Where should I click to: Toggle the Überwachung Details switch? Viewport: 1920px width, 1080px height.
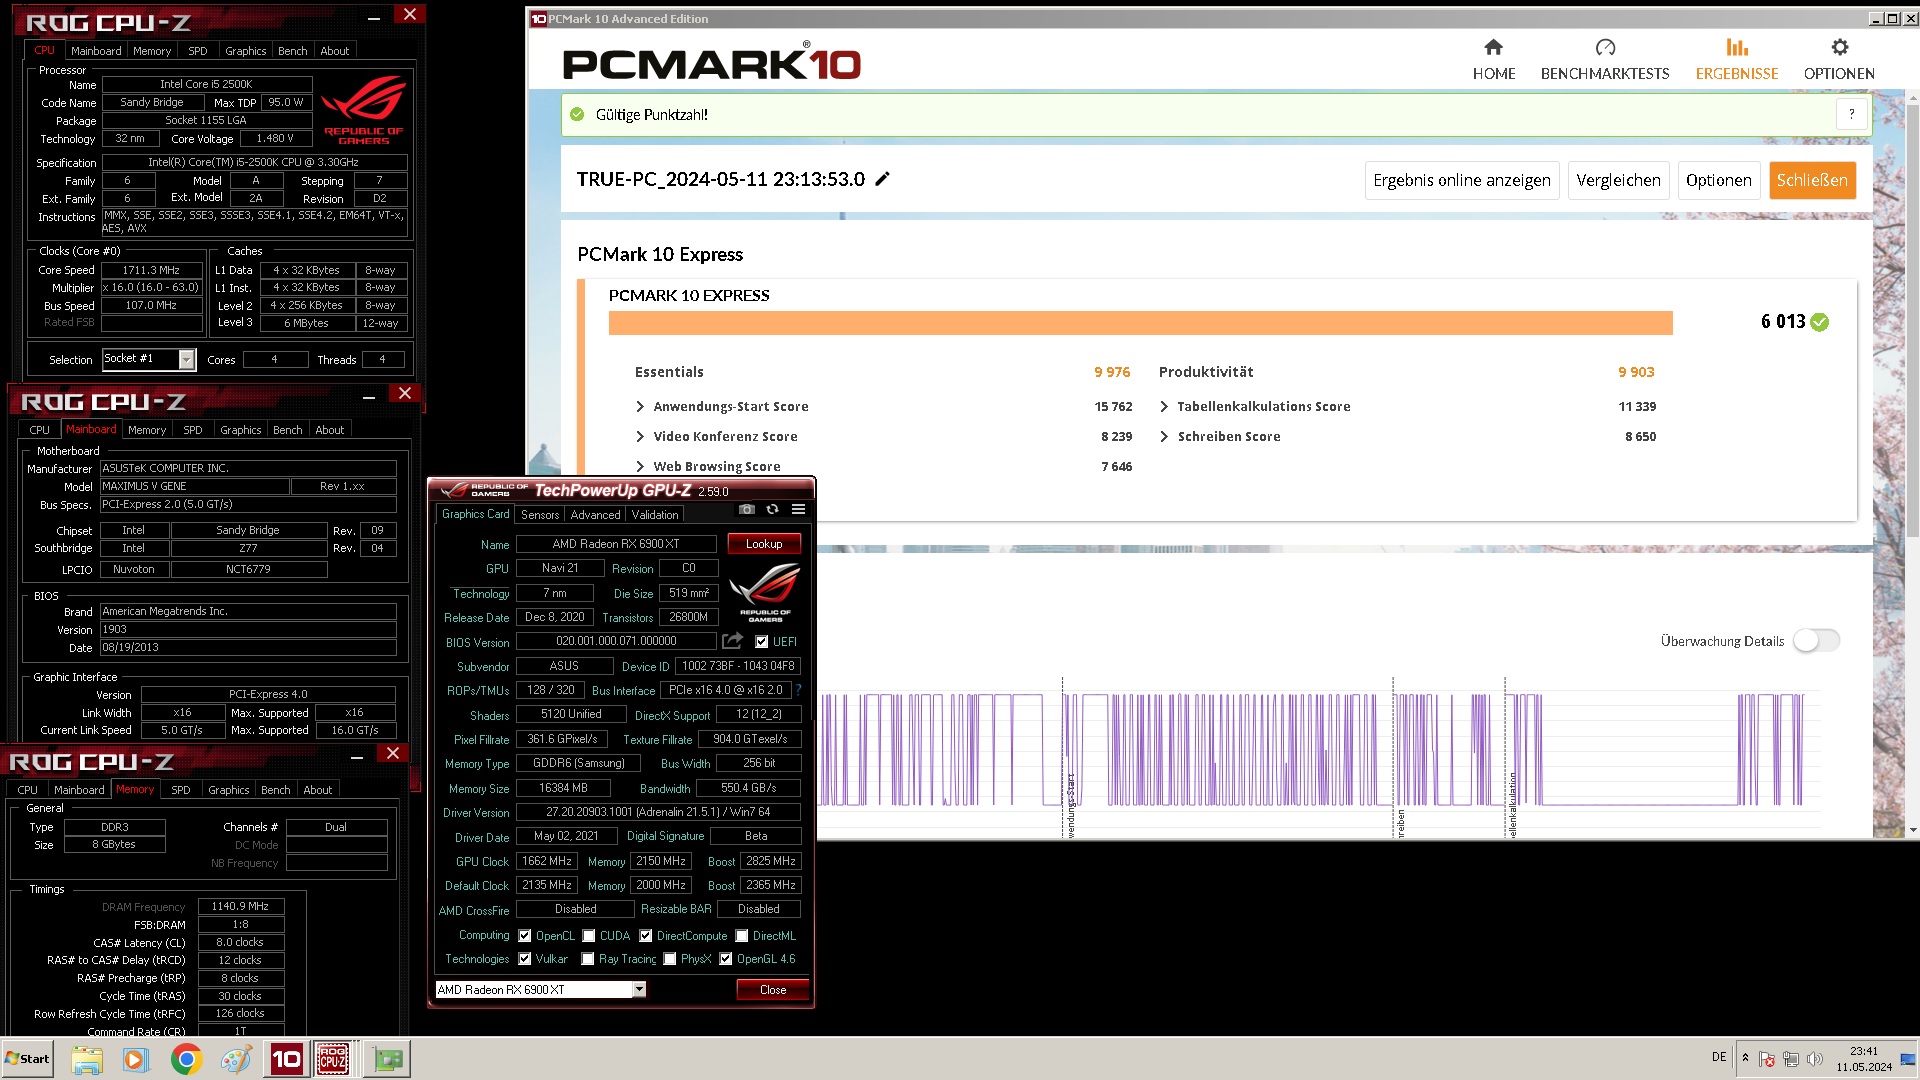pos(1816,641)
